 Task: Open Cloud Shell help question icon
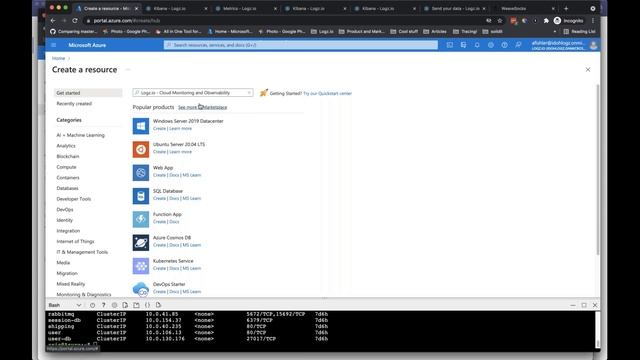coord(103,305)
